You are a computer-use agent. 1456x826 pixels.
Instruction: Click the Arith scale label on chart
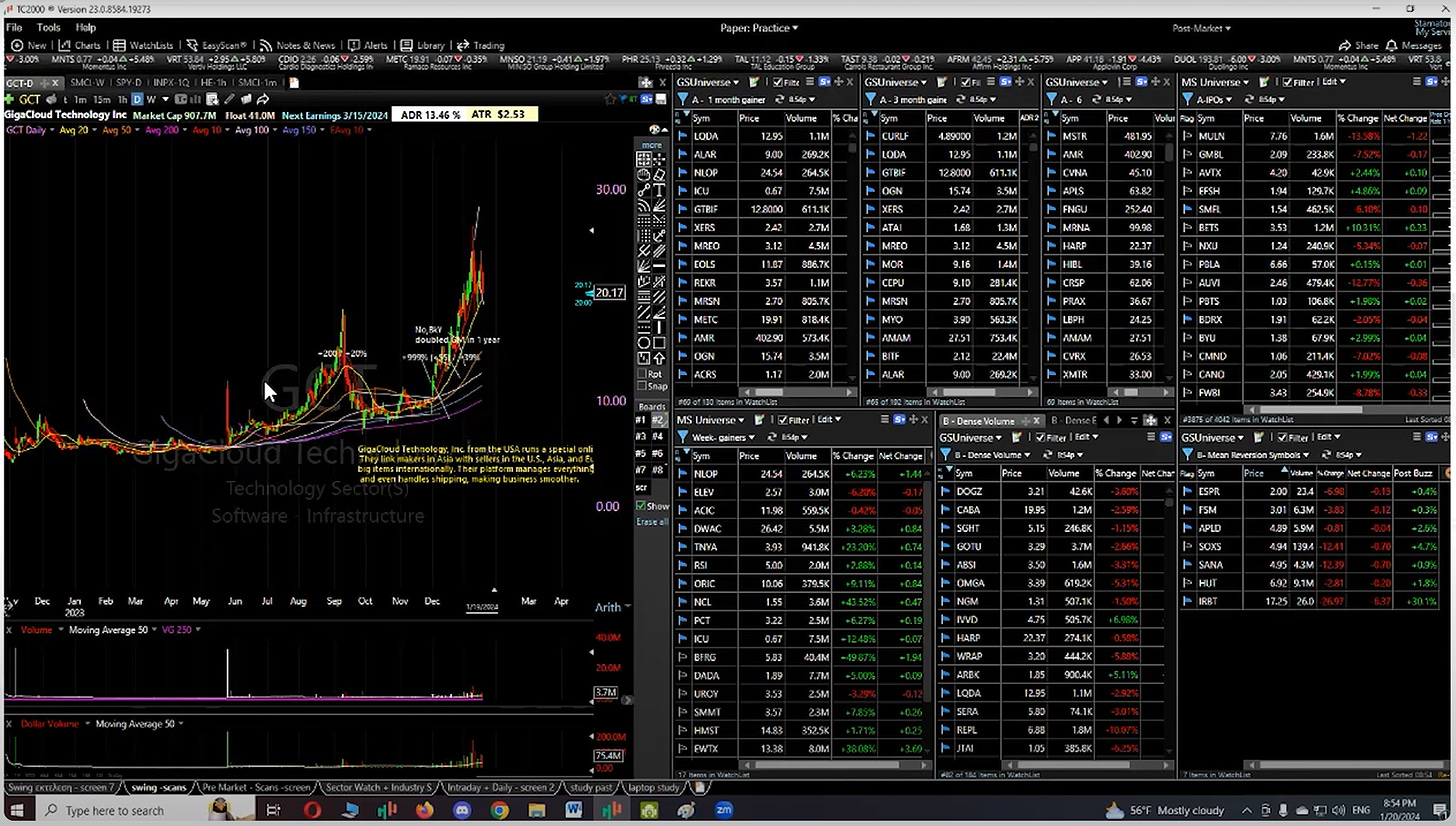pyautogui.click(x=608, y=607)
